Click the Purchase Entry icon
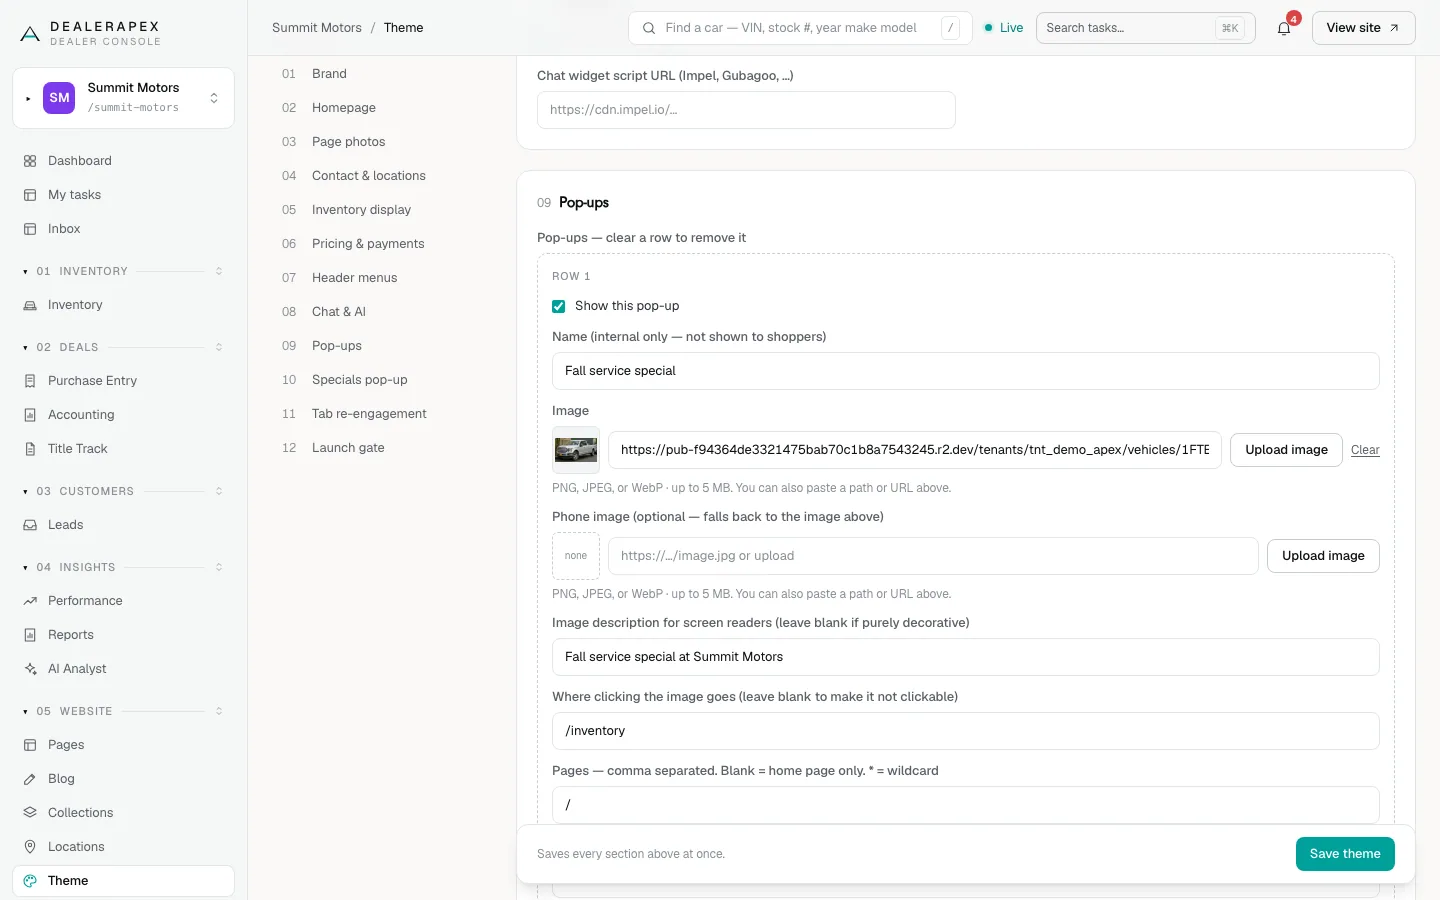This screenshot has height=900, width=1440. tap(30, 381)
